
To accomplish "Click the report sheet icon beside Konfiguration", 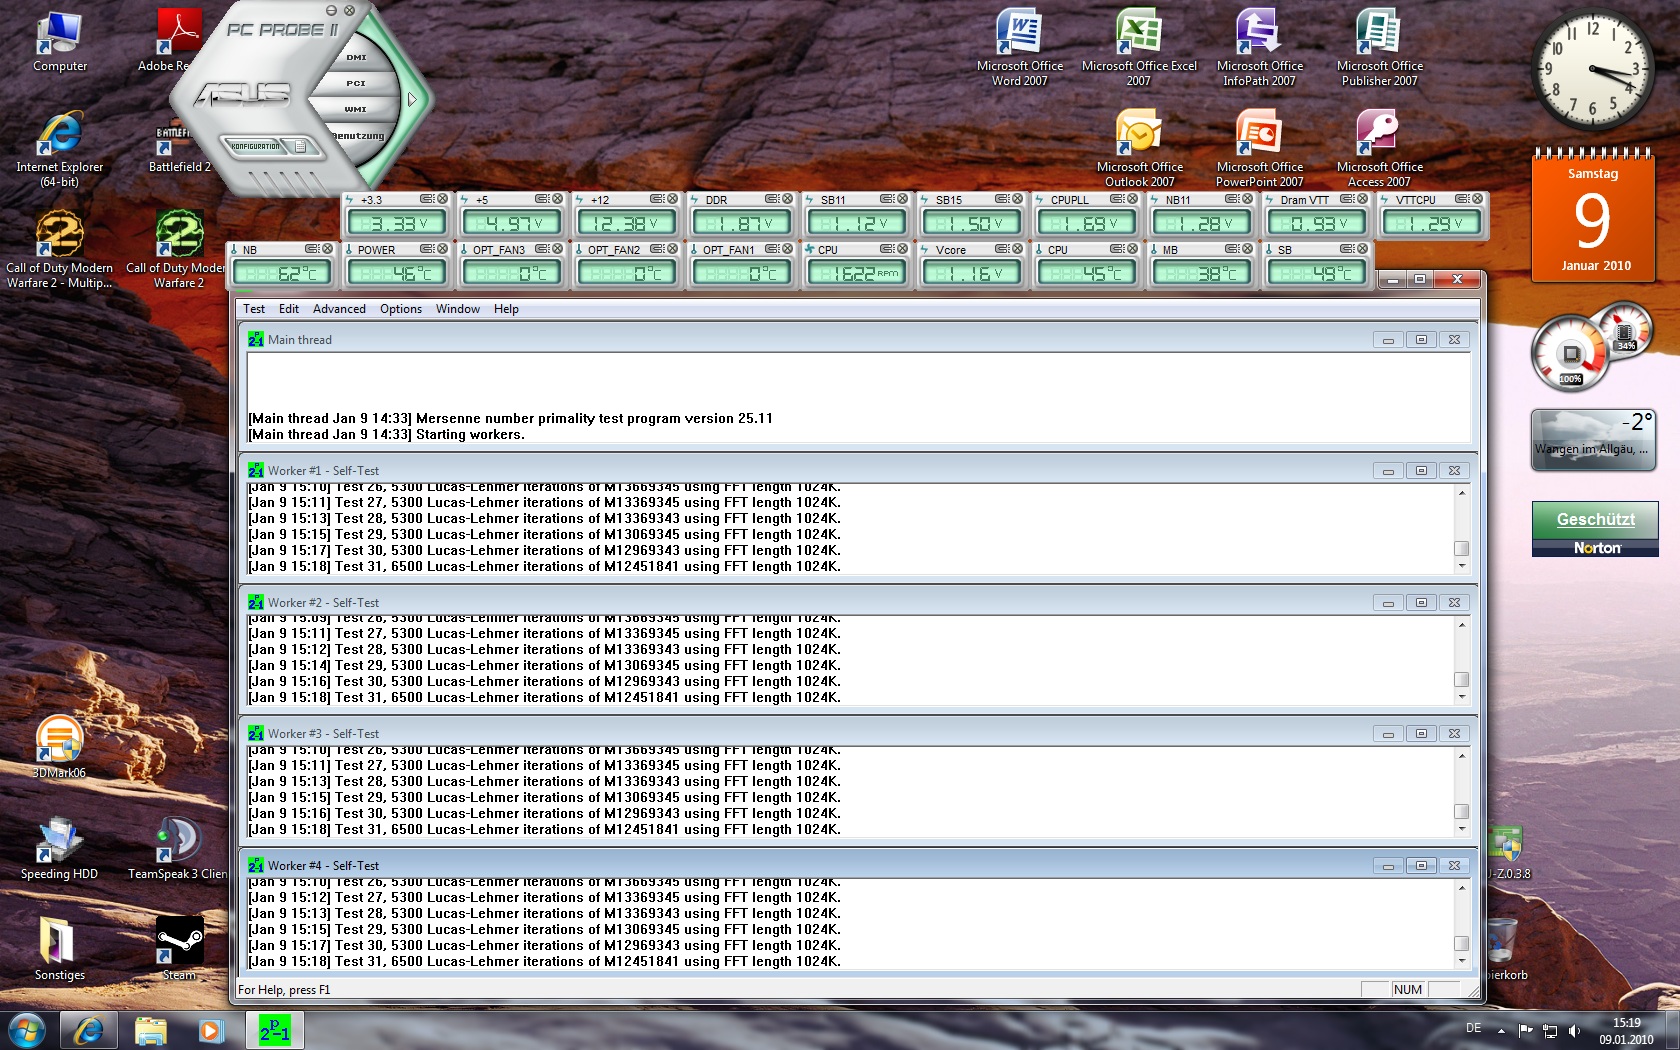I will [x=300, y=147].
